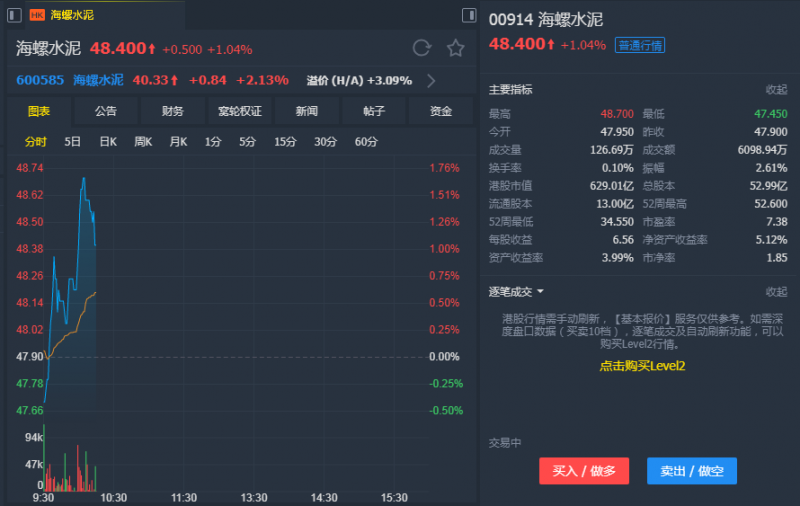Add 海螺水泥 to favorites with the star
This screenshot has height=506, width=800.
[455, 48]
